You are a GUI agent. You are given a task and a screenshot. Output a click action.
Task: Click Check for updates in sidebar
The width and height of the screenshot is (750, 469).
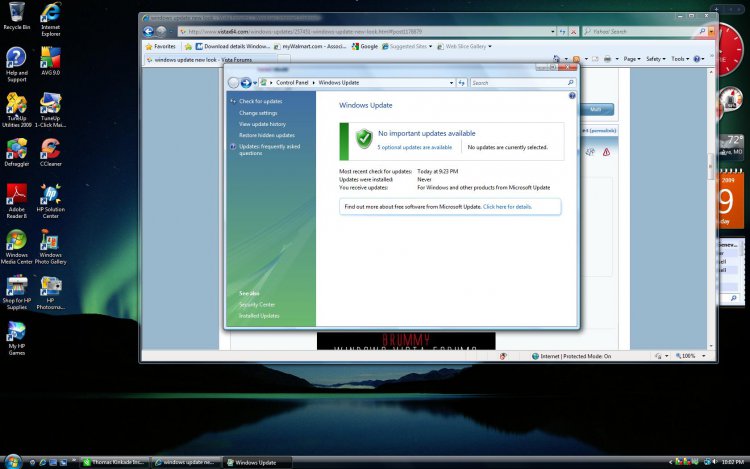pyautogui.click(x=261, y=101)
